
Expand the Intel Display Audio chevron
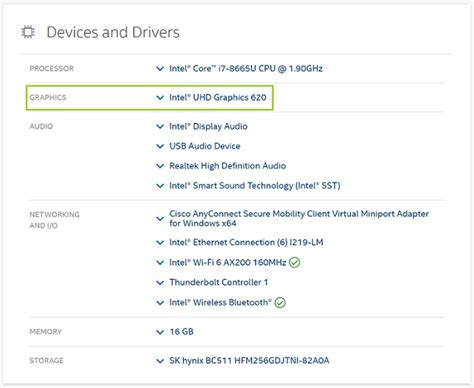coord(160,127)
